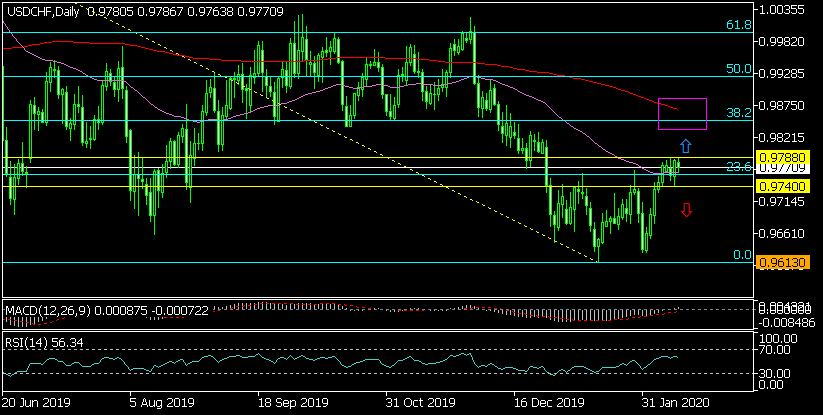Click the MACD value 0.000875
The width and height of the screenshot is (823, 415).
tap(121, 311)
